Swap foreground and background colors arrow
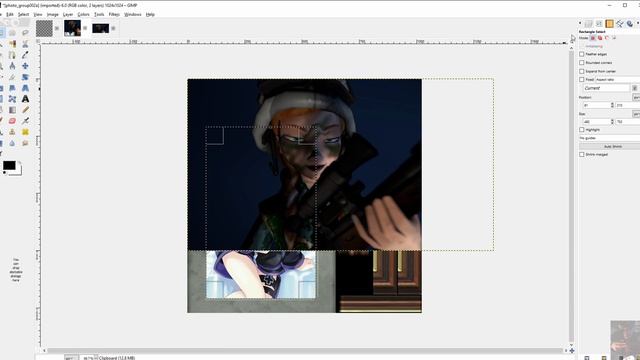640x360 pixels. [x=19, y=162]
